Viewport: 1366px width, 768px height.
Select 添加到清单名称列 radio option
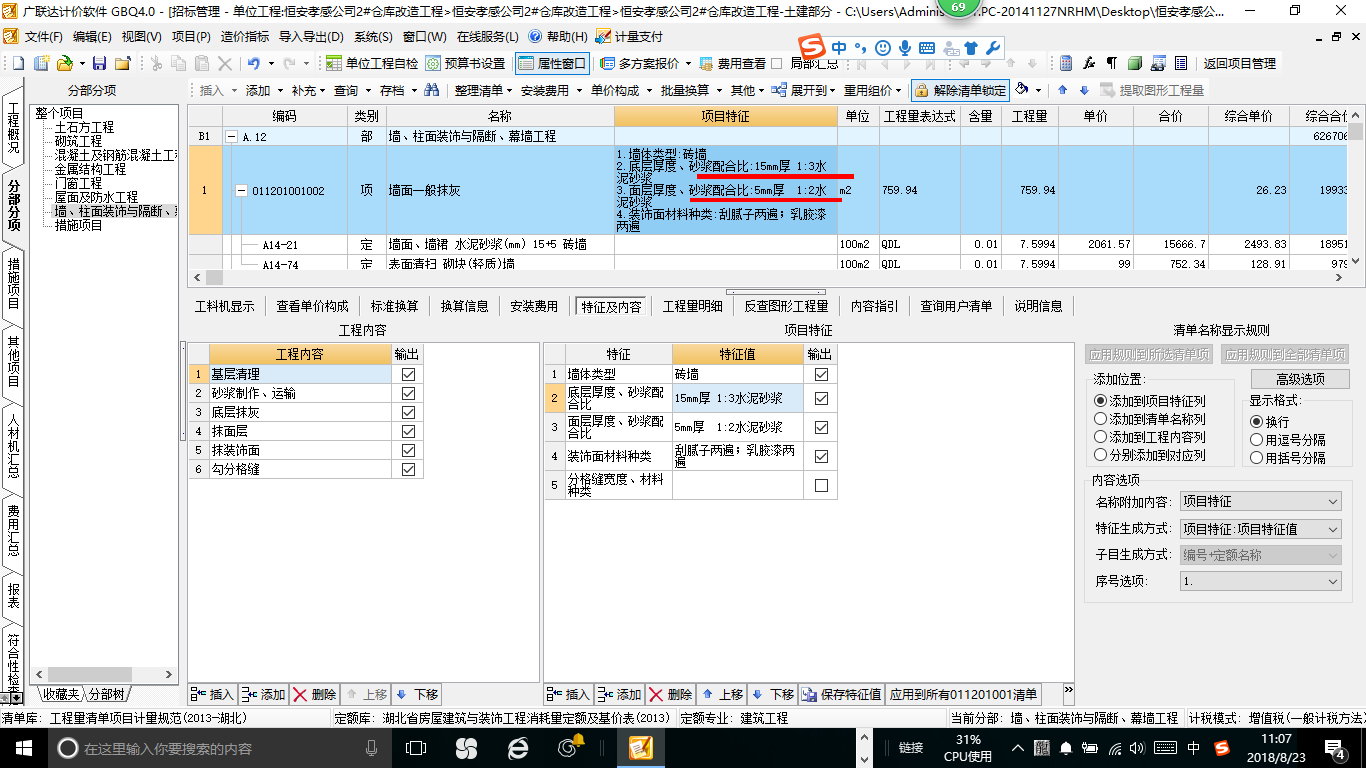(x=1151, y=419)
